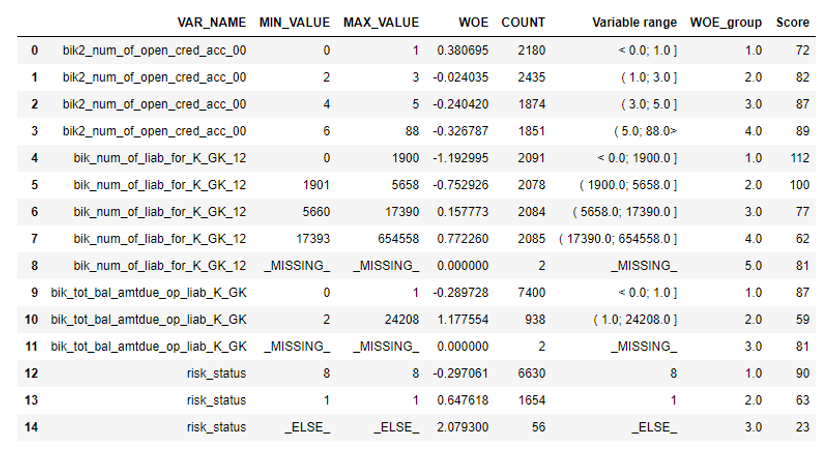The height and width of the screenshot is (449, 838).
Task: Click WOE value -0.752926
Action: pos(460,185)
